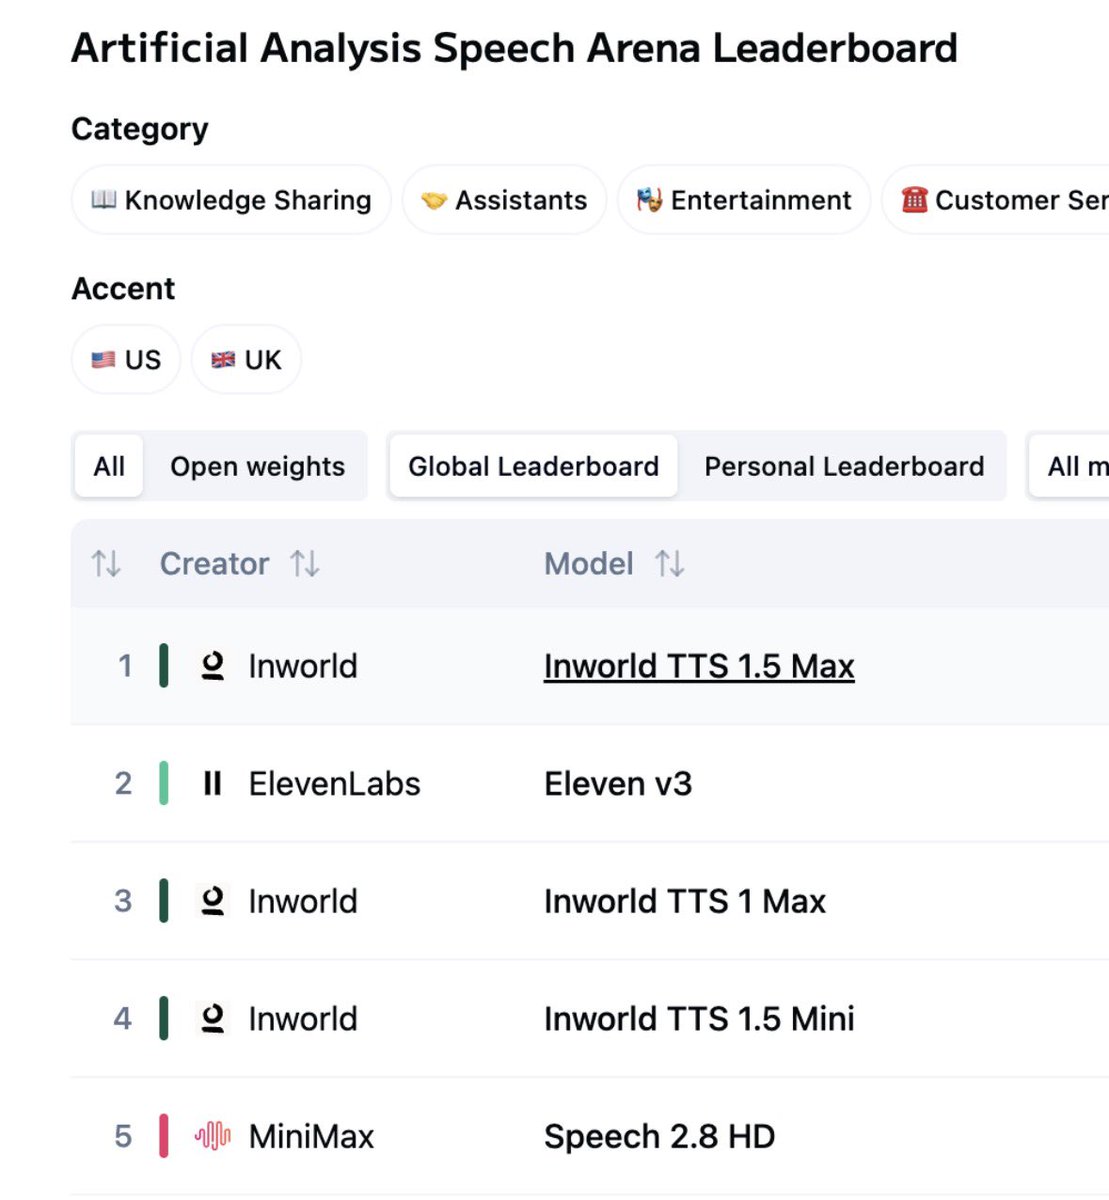The width and height of the screenshot is (1109, 1200).
Task: Click the book icon on Knowledge Sharing
Action: pyautogui.click(x=104, y=200)
